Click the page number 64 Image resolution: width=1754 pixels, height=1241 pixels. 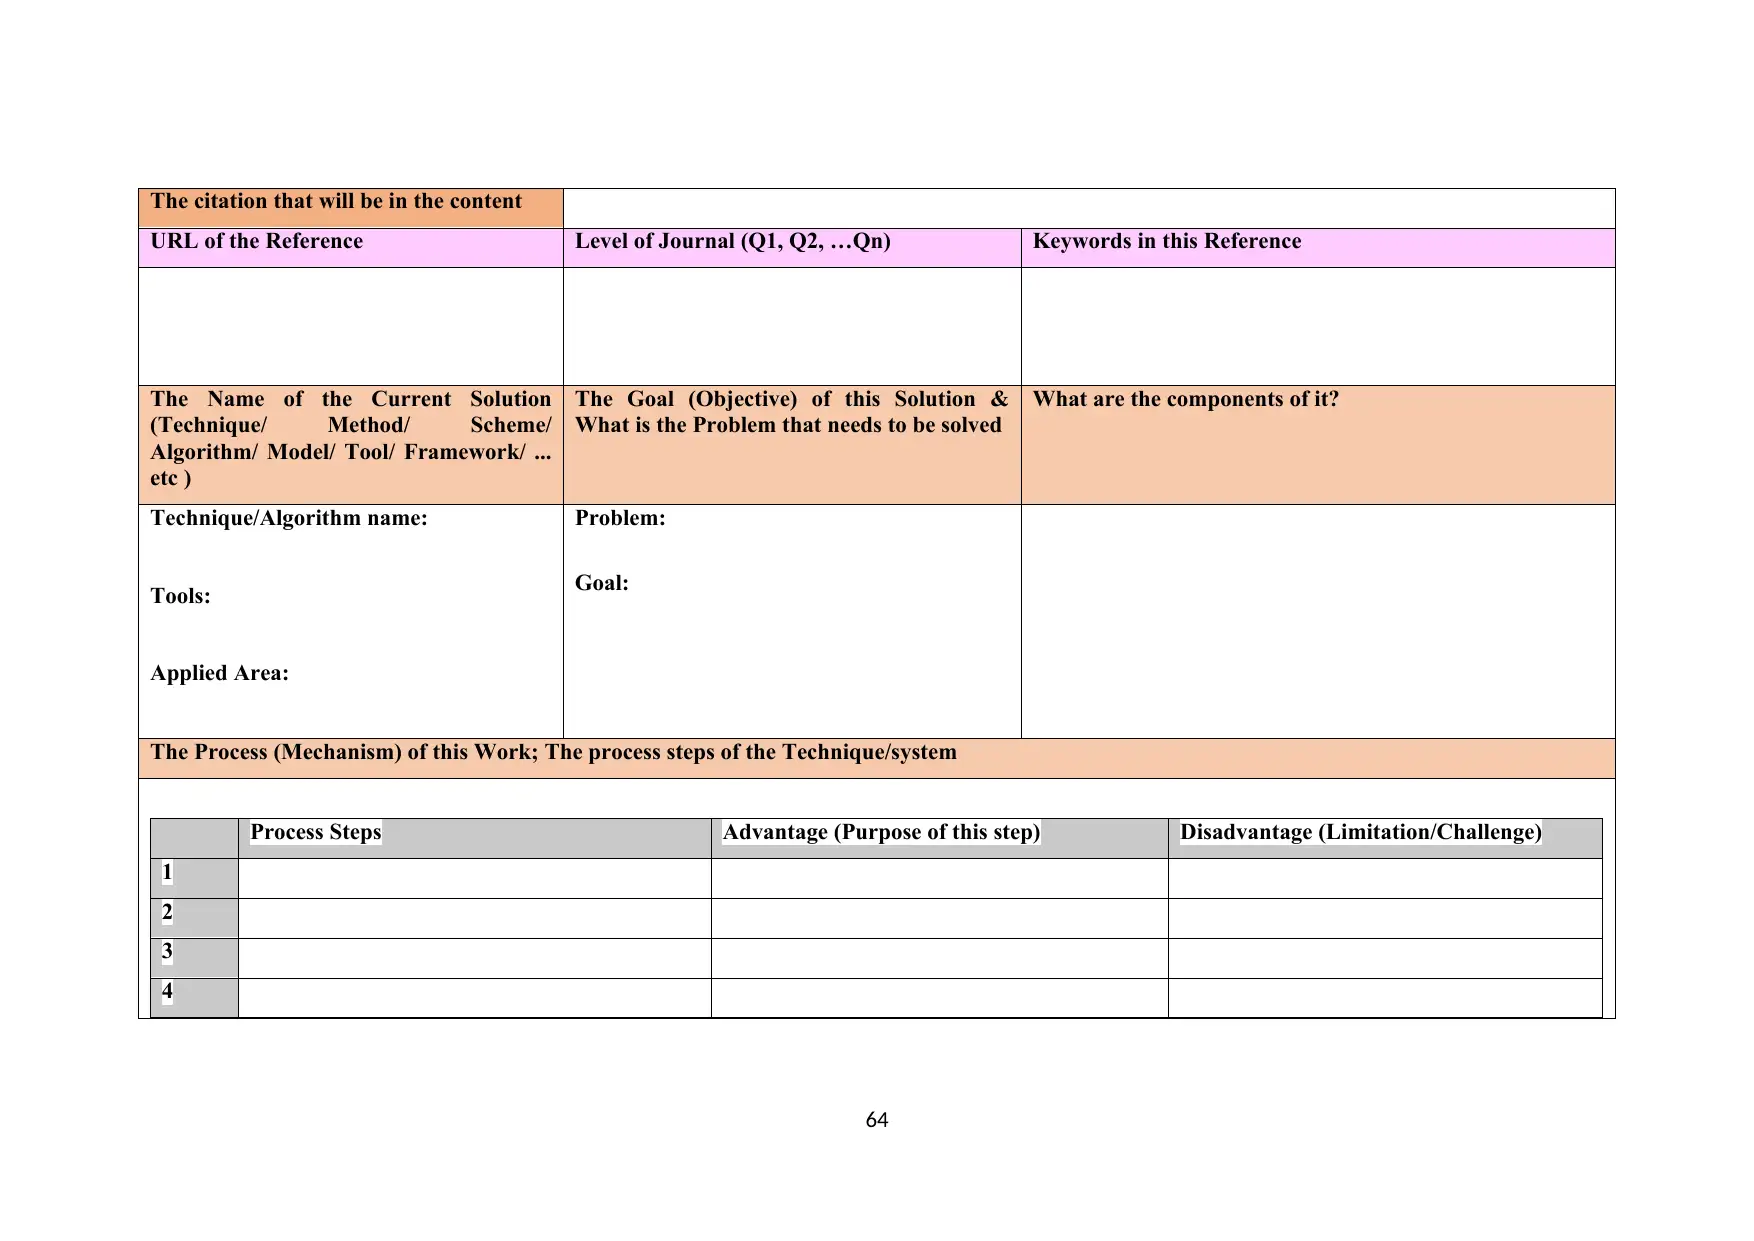coord(877,1120)
